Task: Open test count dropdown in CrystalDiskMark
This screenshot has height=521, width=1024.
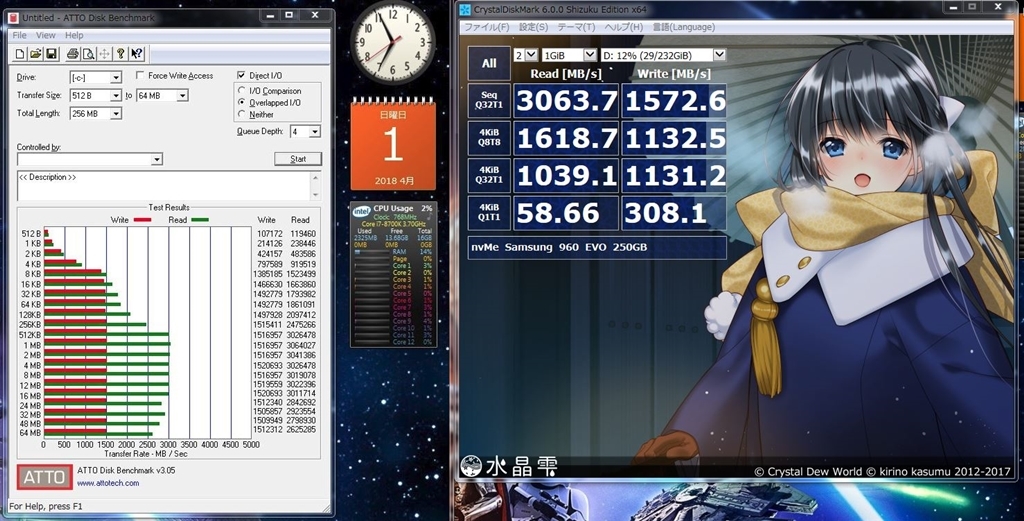Action: [526, 55]
